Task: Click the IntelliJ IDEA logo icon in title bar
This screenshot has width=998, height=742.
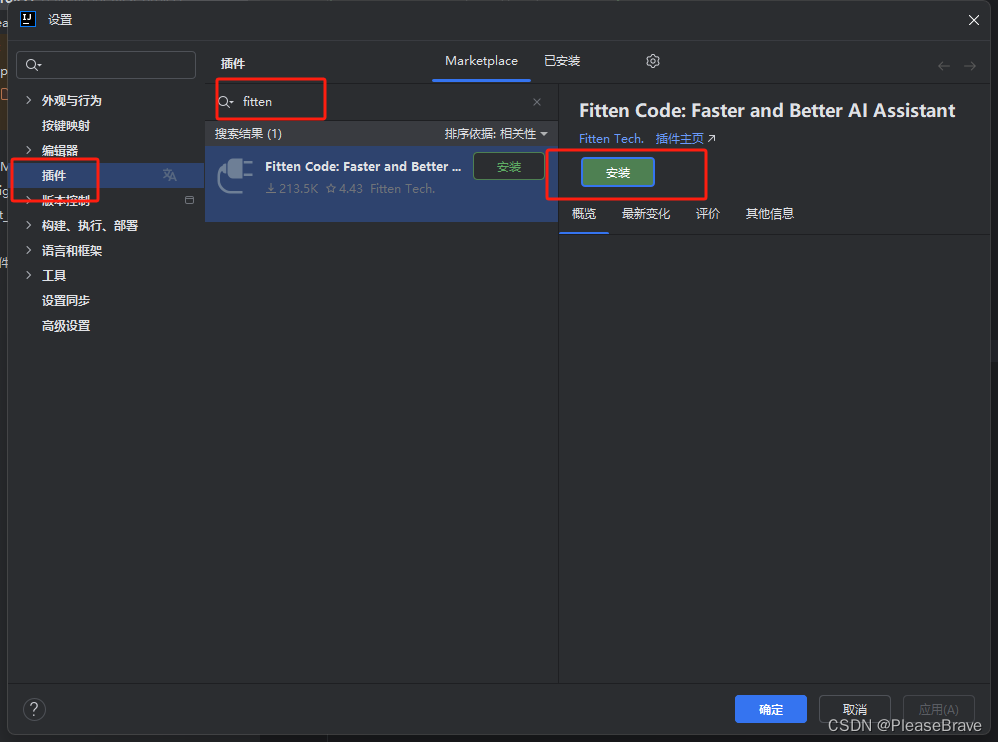Action: [x=28, y=19]
